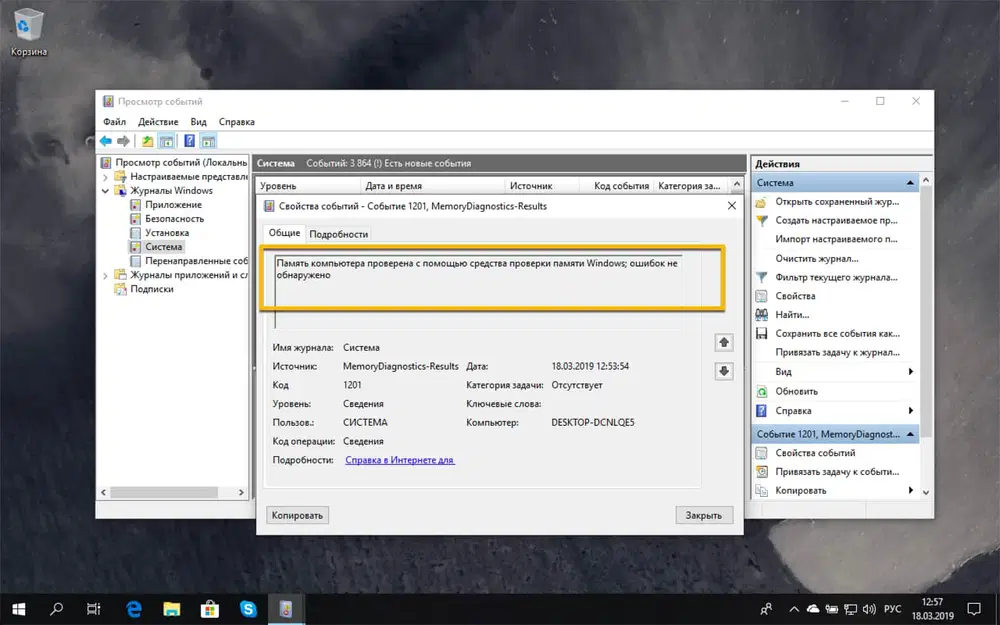Click the blue Help icon in toolbar
This screenshot has height=625, width=1000.
[189, 141]
